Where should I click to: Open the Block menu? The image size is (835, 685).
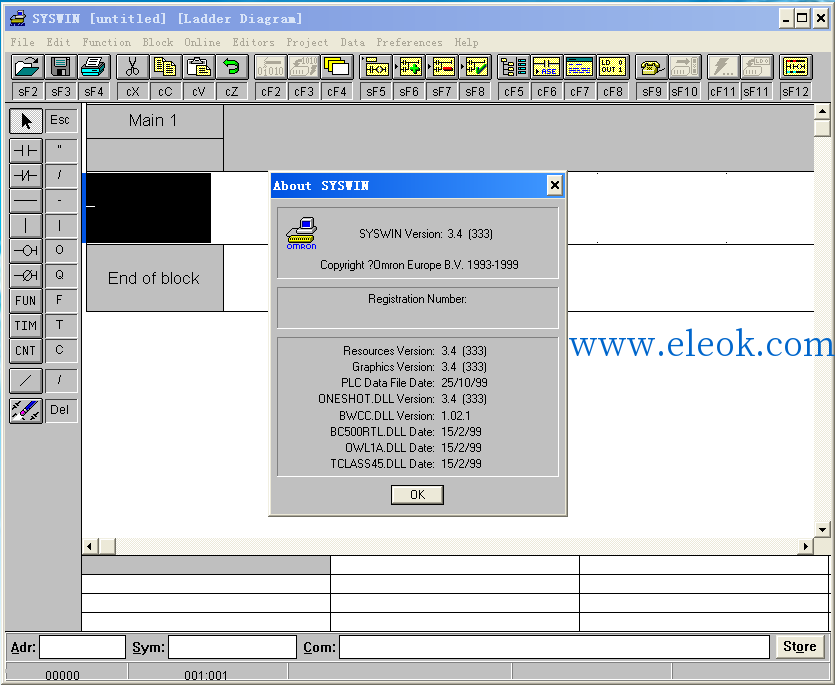coord(158,42)
